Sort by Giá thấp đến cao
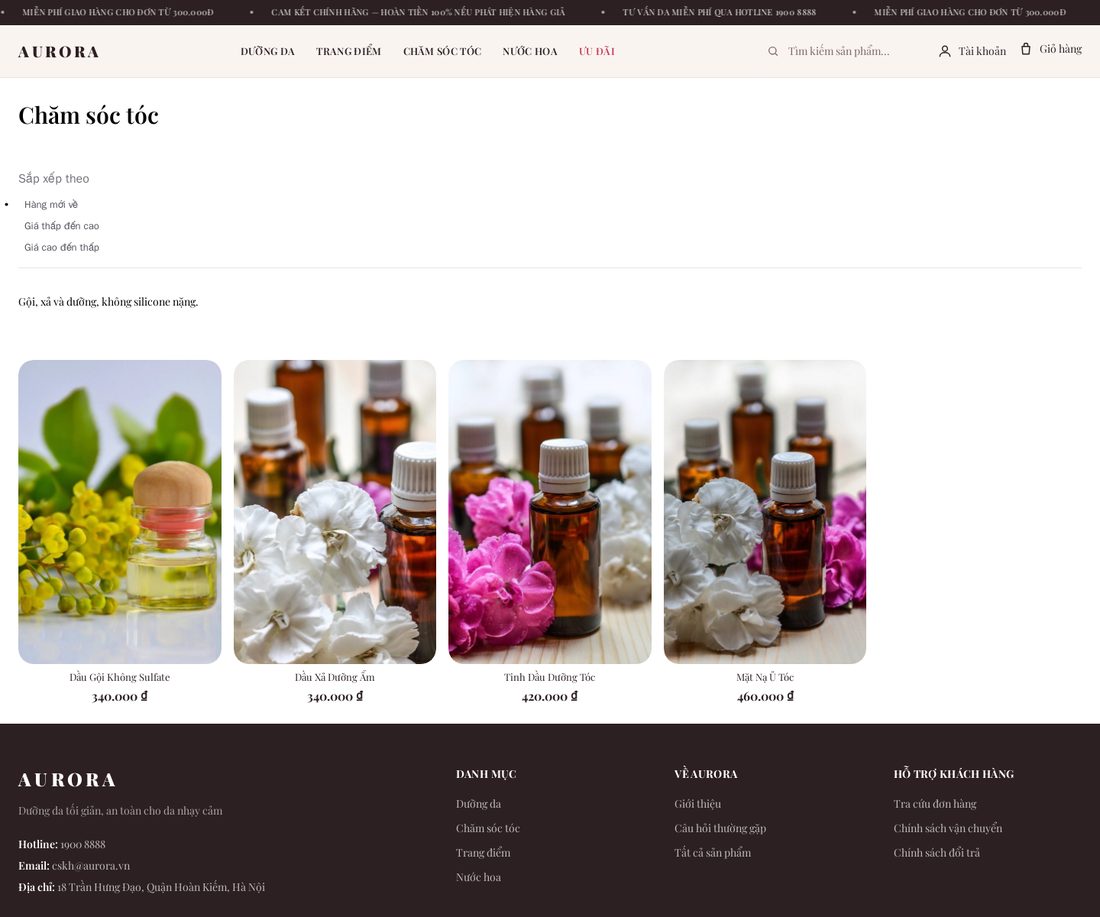The height and width of the screenshot is (917, 1100). click(x=62, y=226)
